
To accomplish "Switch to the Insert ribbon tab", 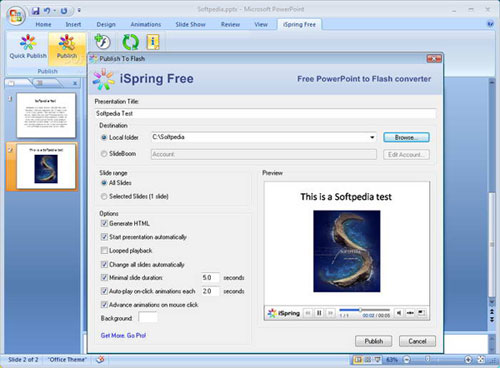I will click(73, 24).
